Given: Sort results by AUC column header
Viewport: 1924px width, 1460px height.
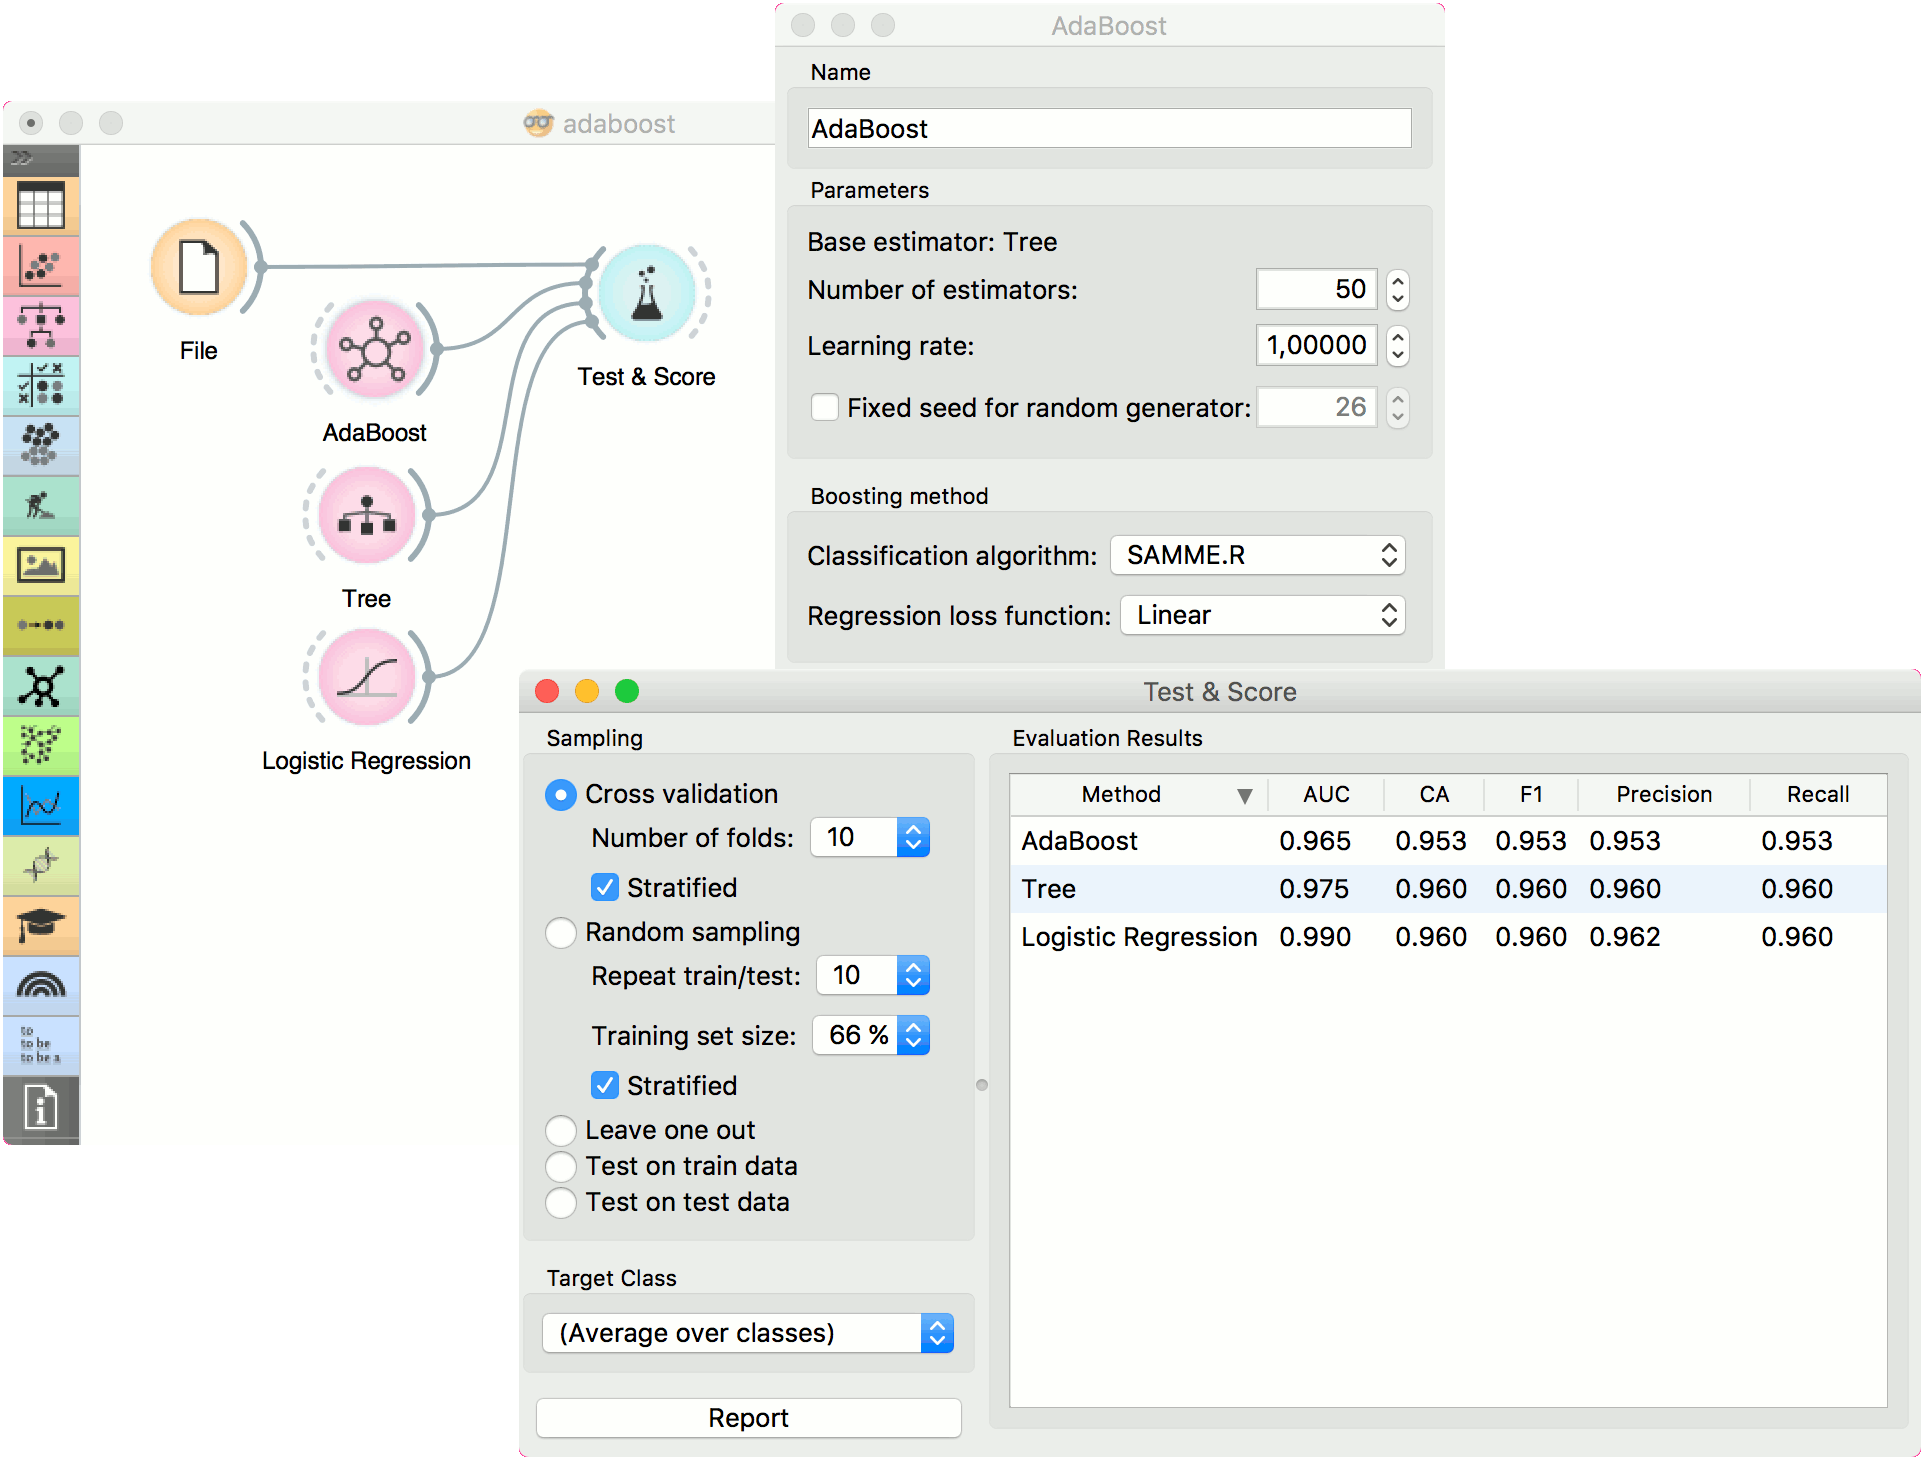Looking at the screenshot, I should coord(1326,795).
